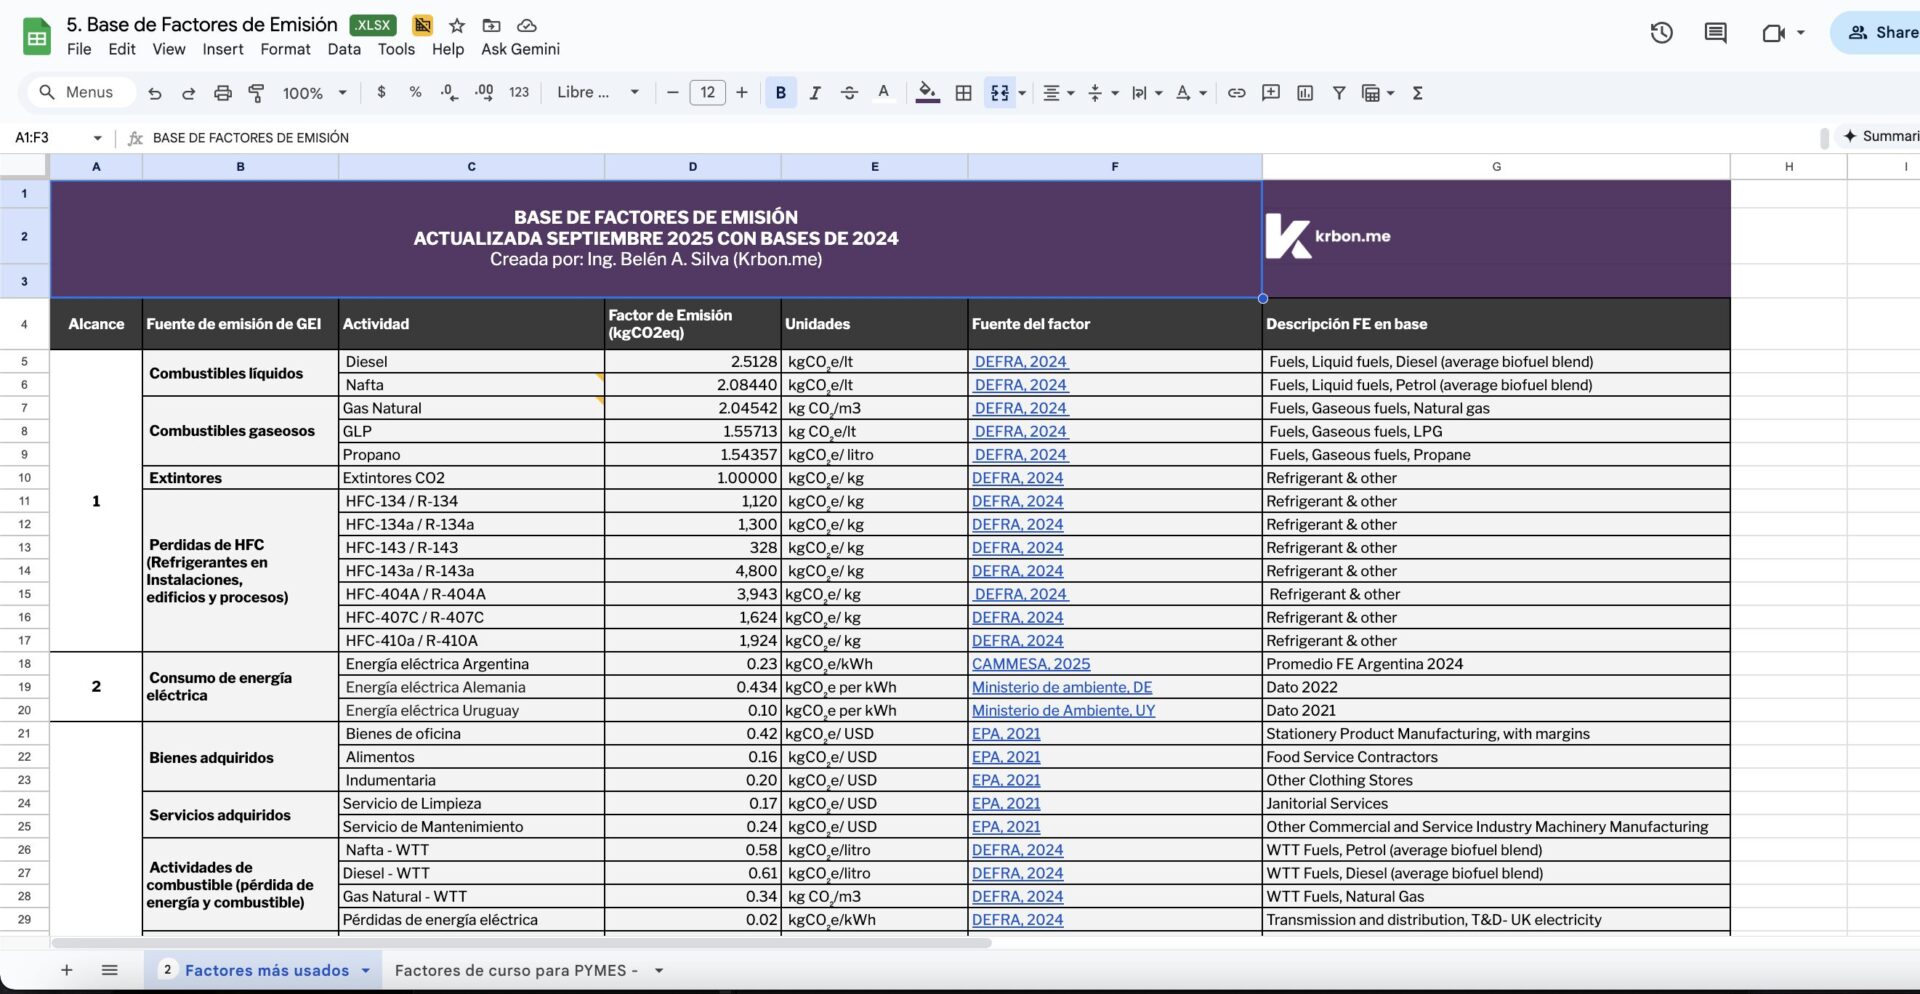
Task: Click the insert chart icon
Action: (1304, 93)
